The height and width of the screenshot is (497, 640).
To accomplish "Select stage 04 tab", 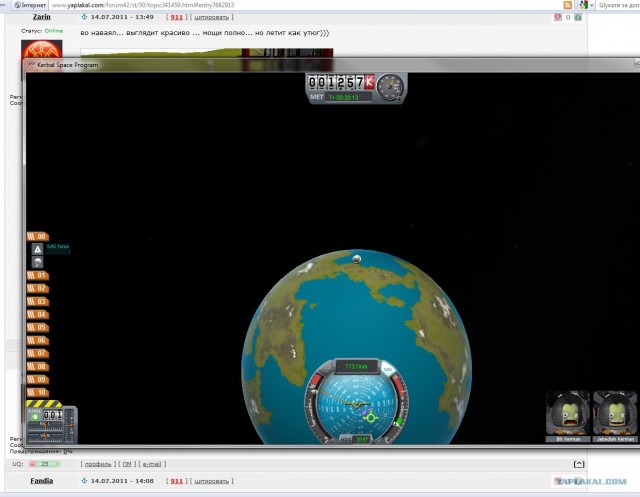I will pos(38,315).
